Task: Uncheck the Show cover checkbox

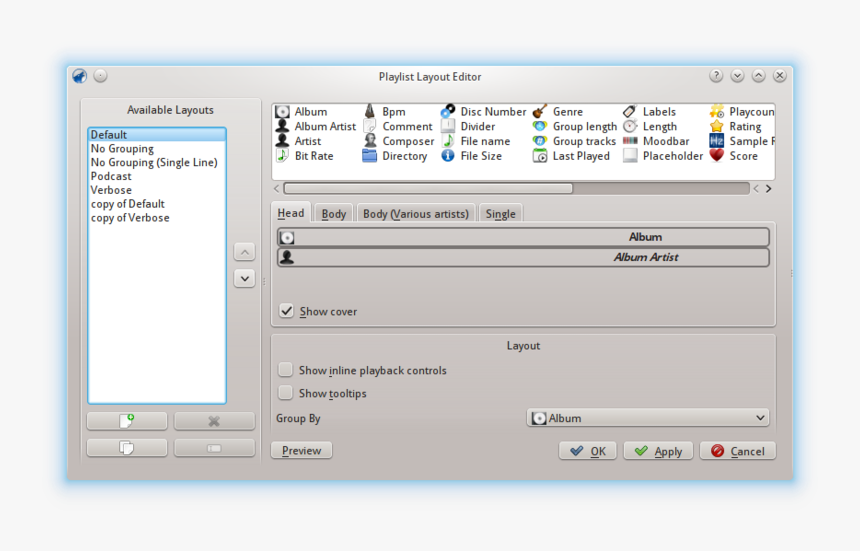Action: pyautogui.click(x=287, y=311)
